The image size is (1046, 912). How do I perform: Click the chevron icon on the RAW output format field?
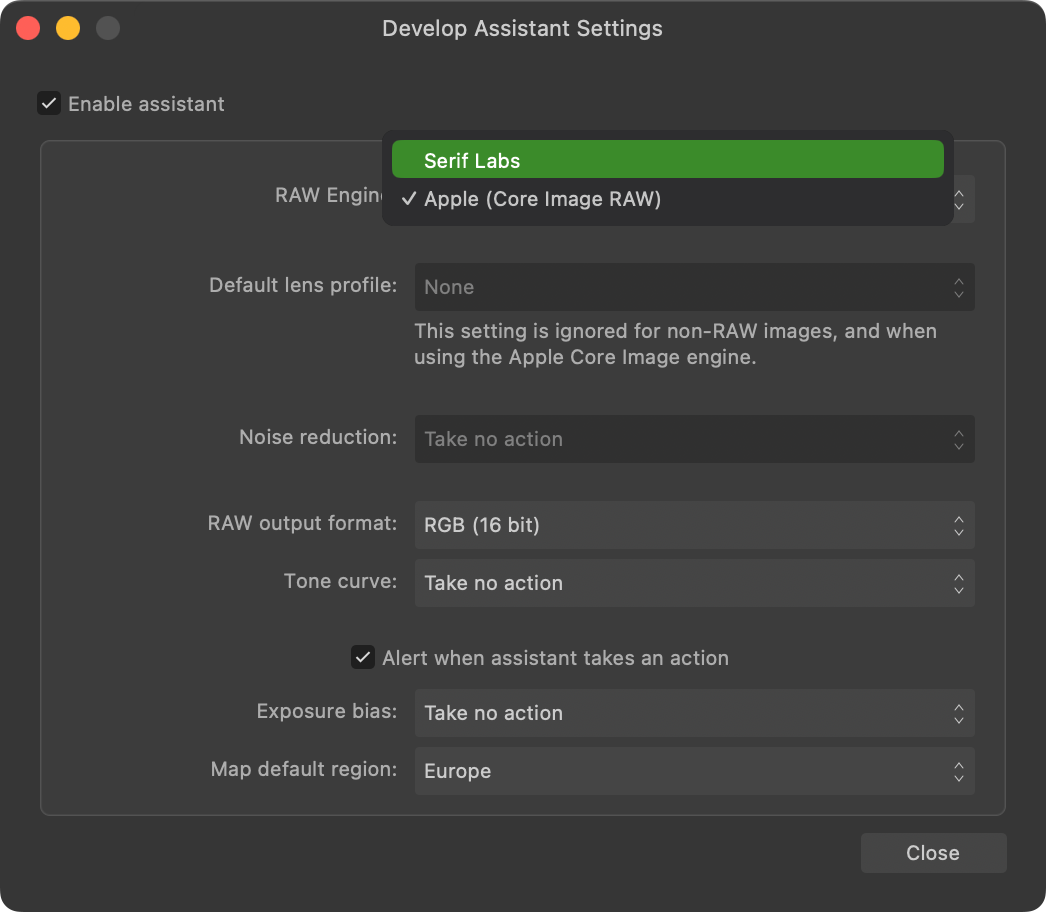coord(958,525)
